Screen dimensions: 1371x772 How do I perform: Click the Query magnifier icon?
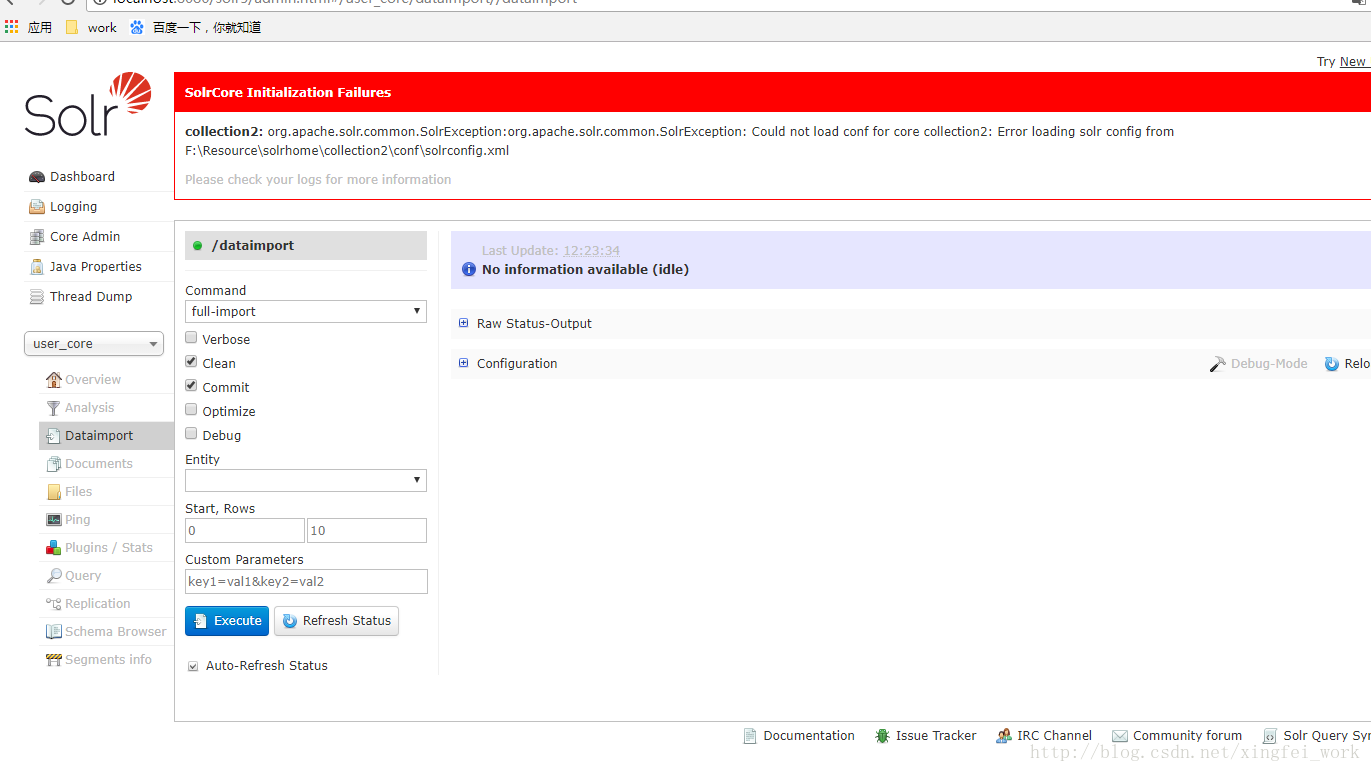click(54, 576)
